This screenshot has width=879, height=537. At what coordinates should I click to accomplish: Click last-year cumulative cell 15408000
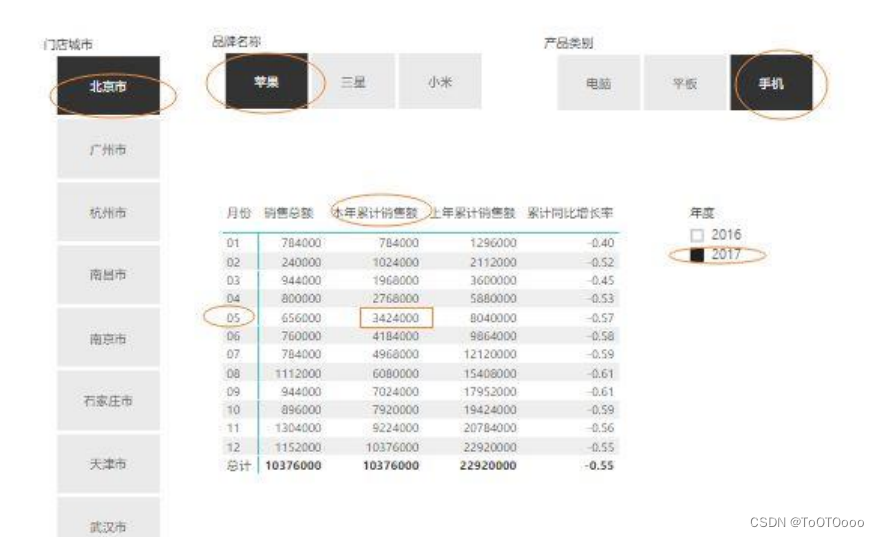point(490,373)
